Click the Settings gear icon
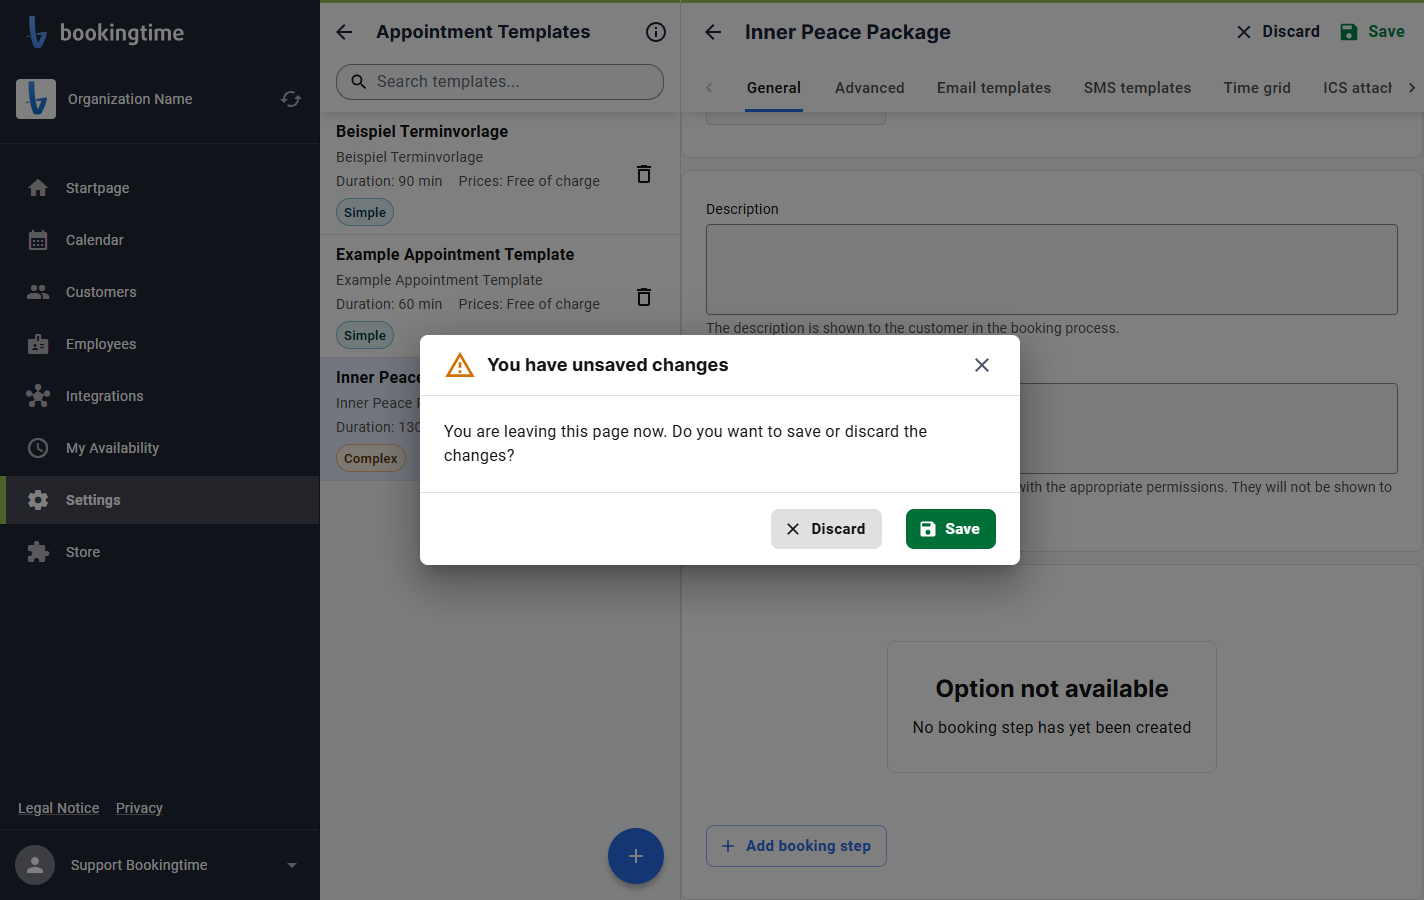 pos(38,500)
